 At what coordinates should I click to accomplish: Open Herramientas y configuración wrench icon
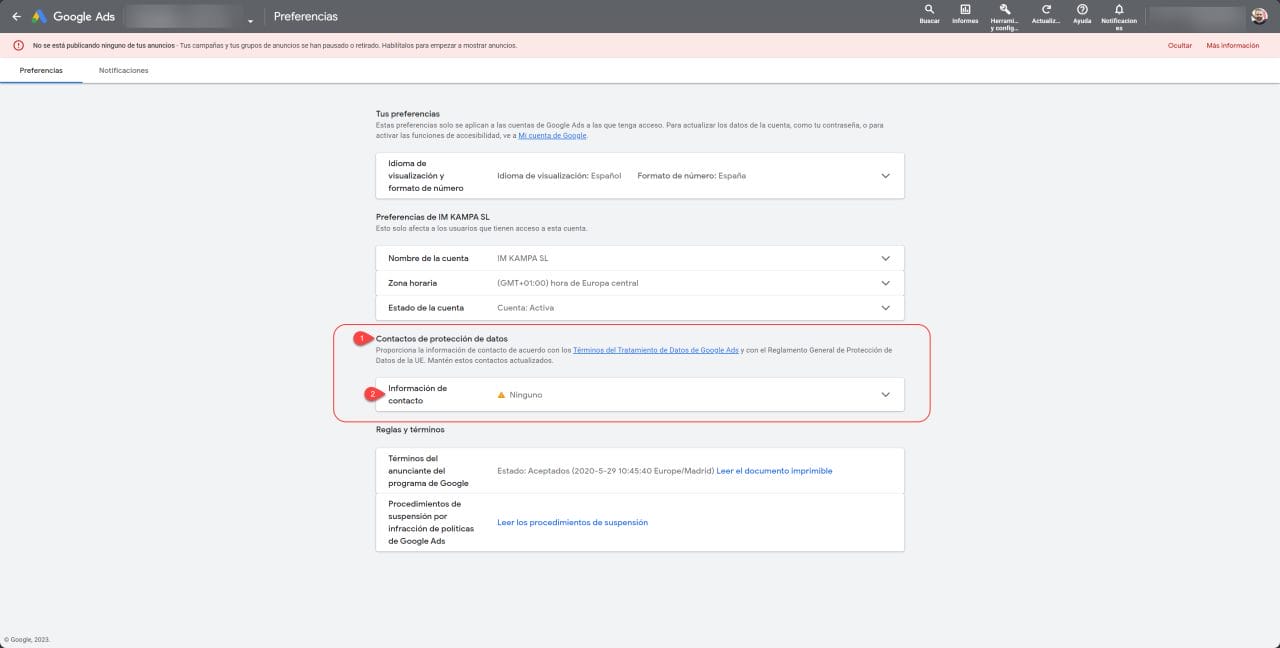[x=1004, y=9]
